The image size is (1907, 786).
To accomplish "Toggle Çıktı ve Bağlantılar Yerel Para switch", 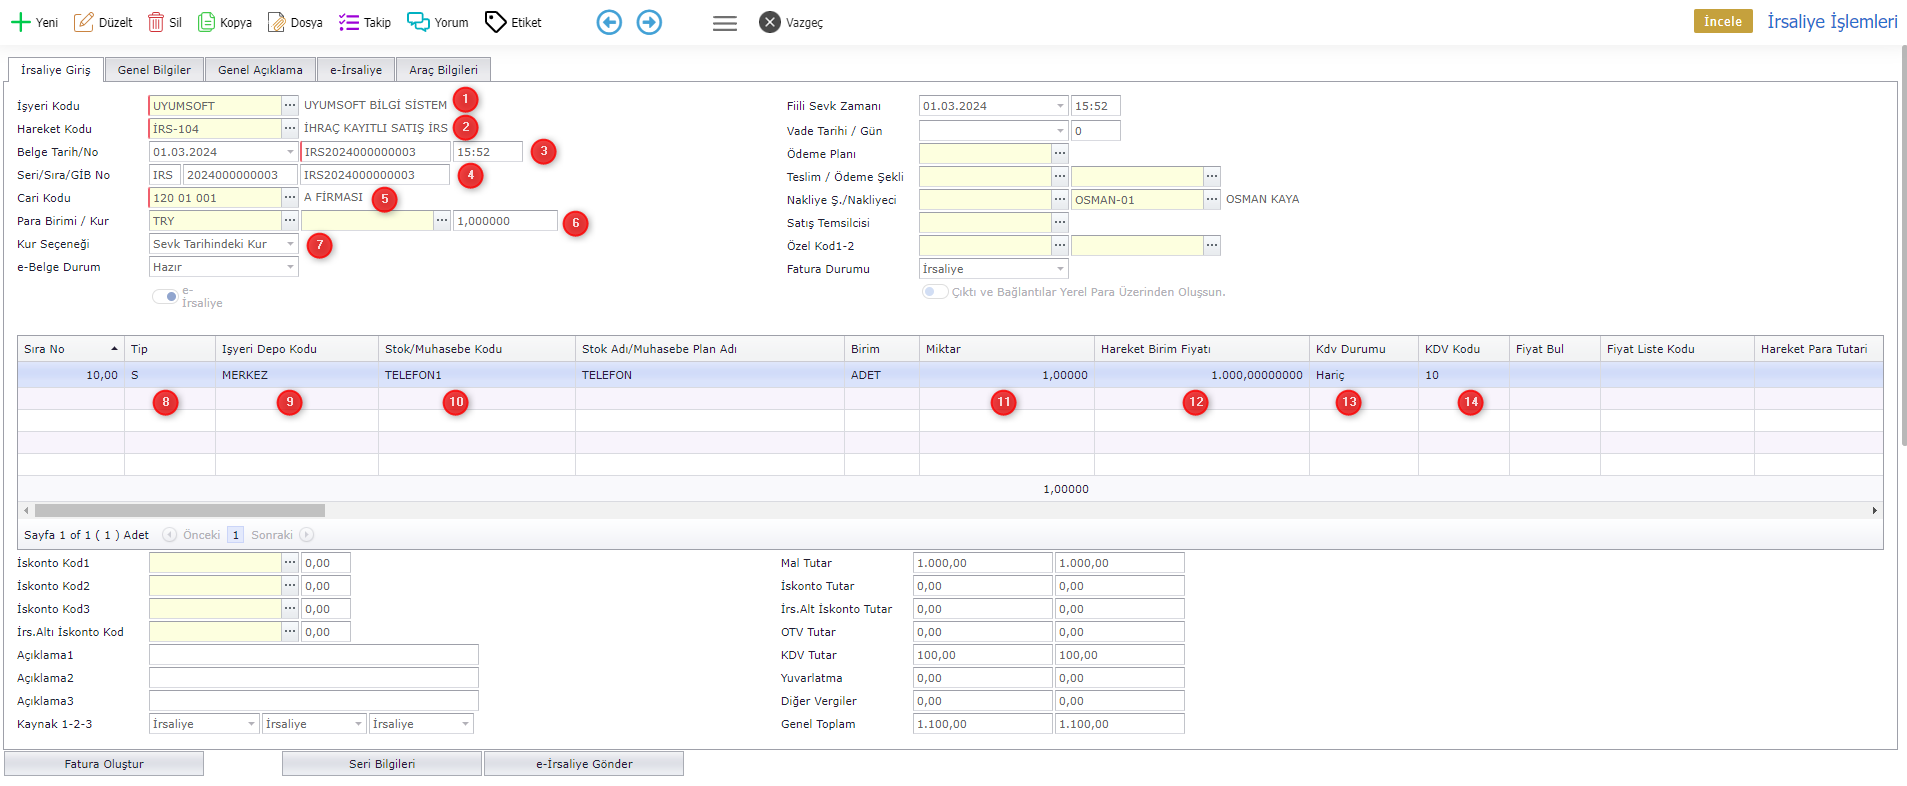I will [934, 291].
